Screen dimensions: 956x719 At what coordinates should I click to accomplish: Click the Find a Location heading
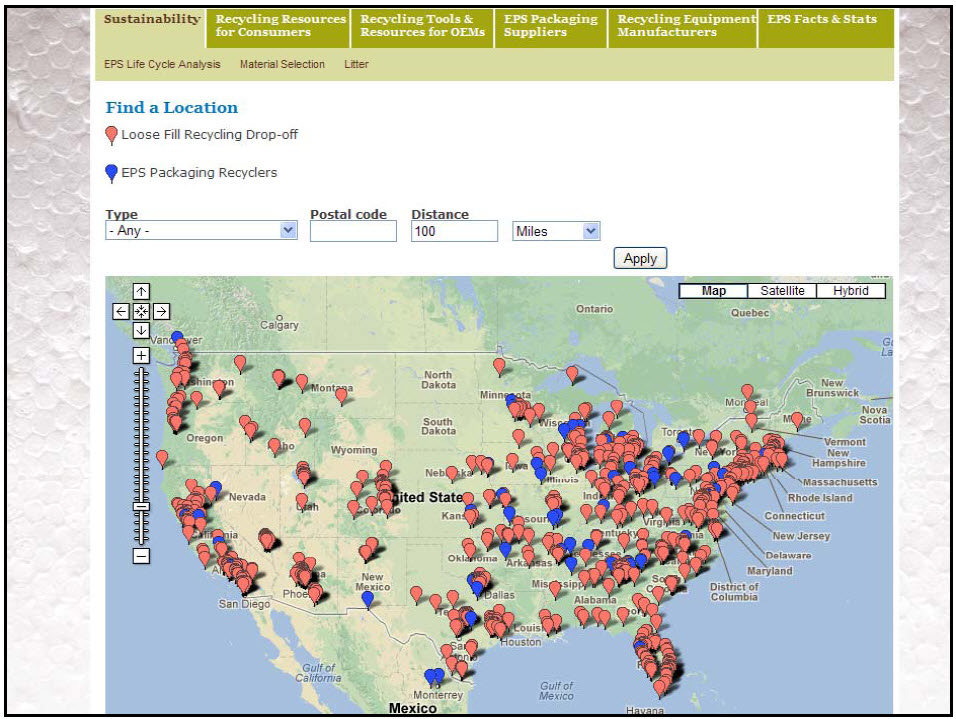tap(171, 107)
